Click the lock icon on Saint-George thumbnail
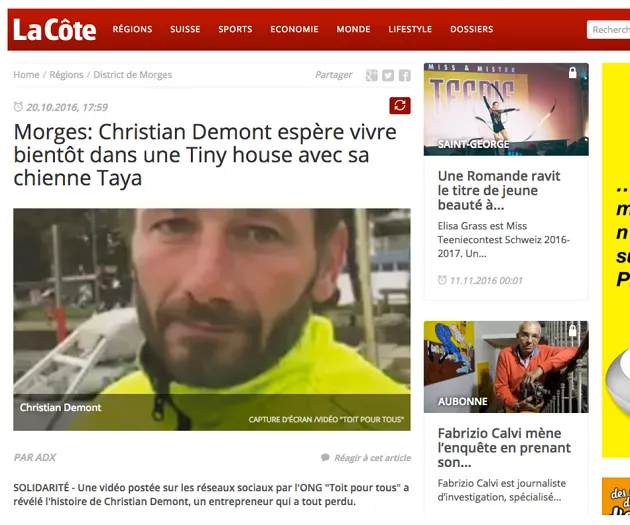This screenshot has width=630, height=525. click(573, 73)
